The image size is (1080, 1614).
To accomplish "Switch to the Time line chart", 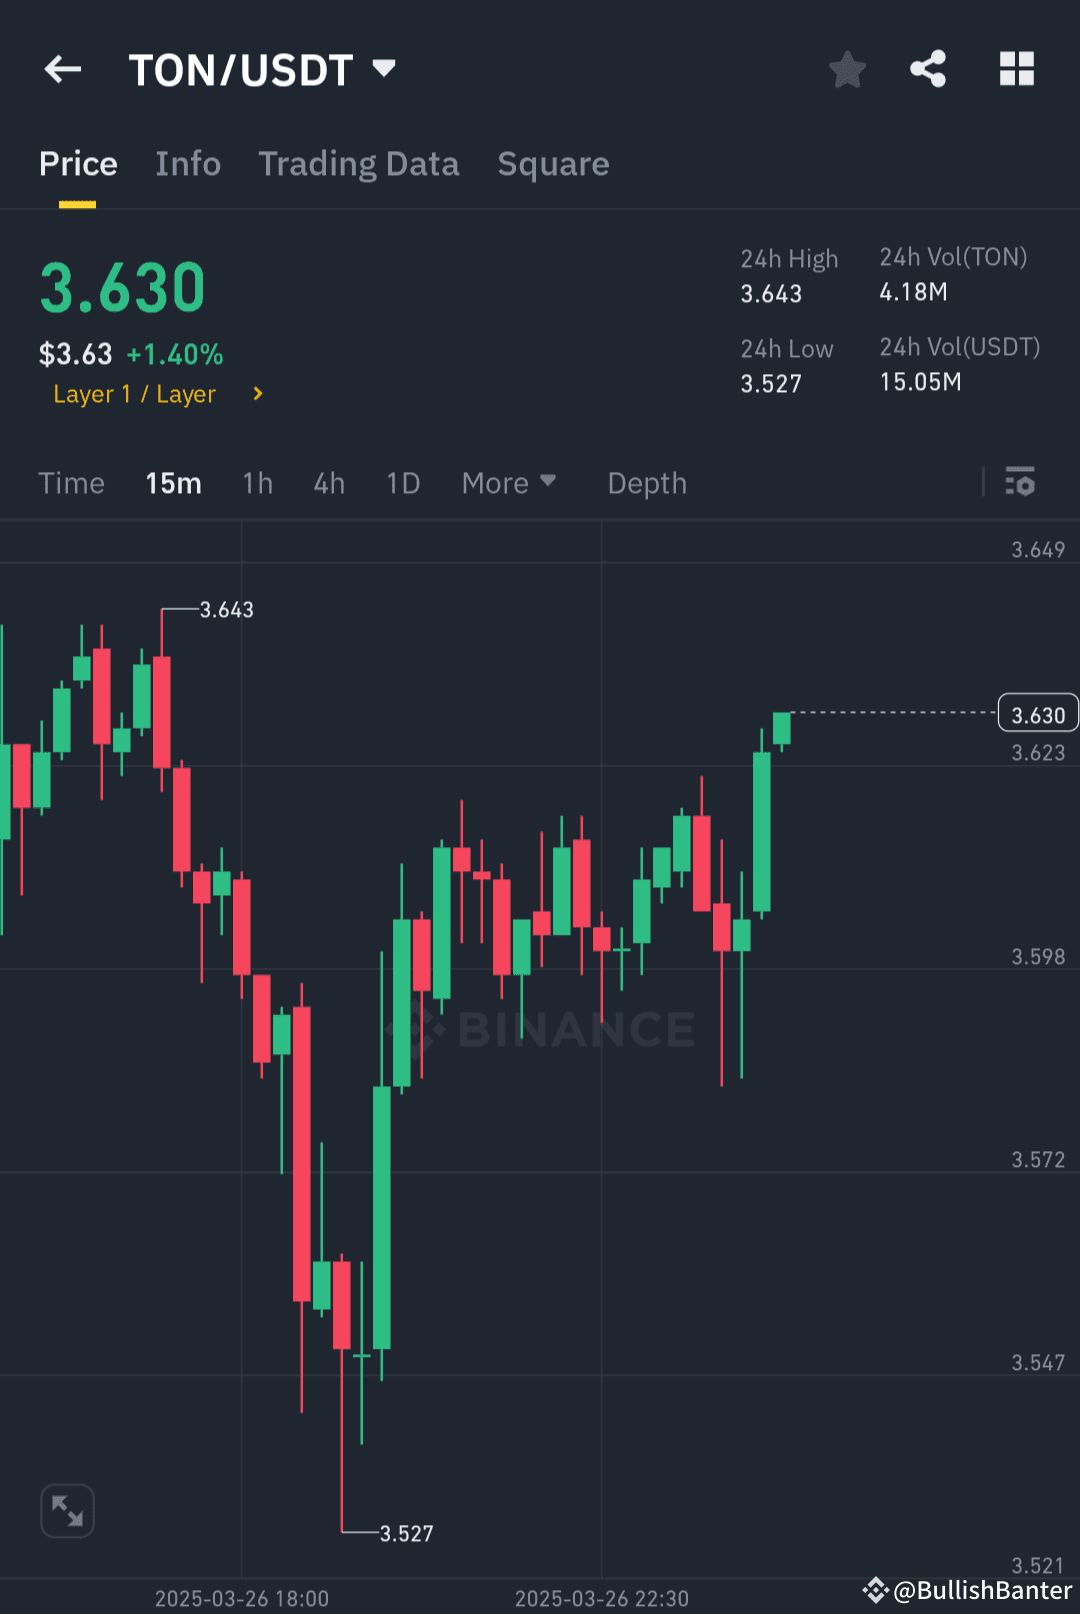I will coord(71,483).
